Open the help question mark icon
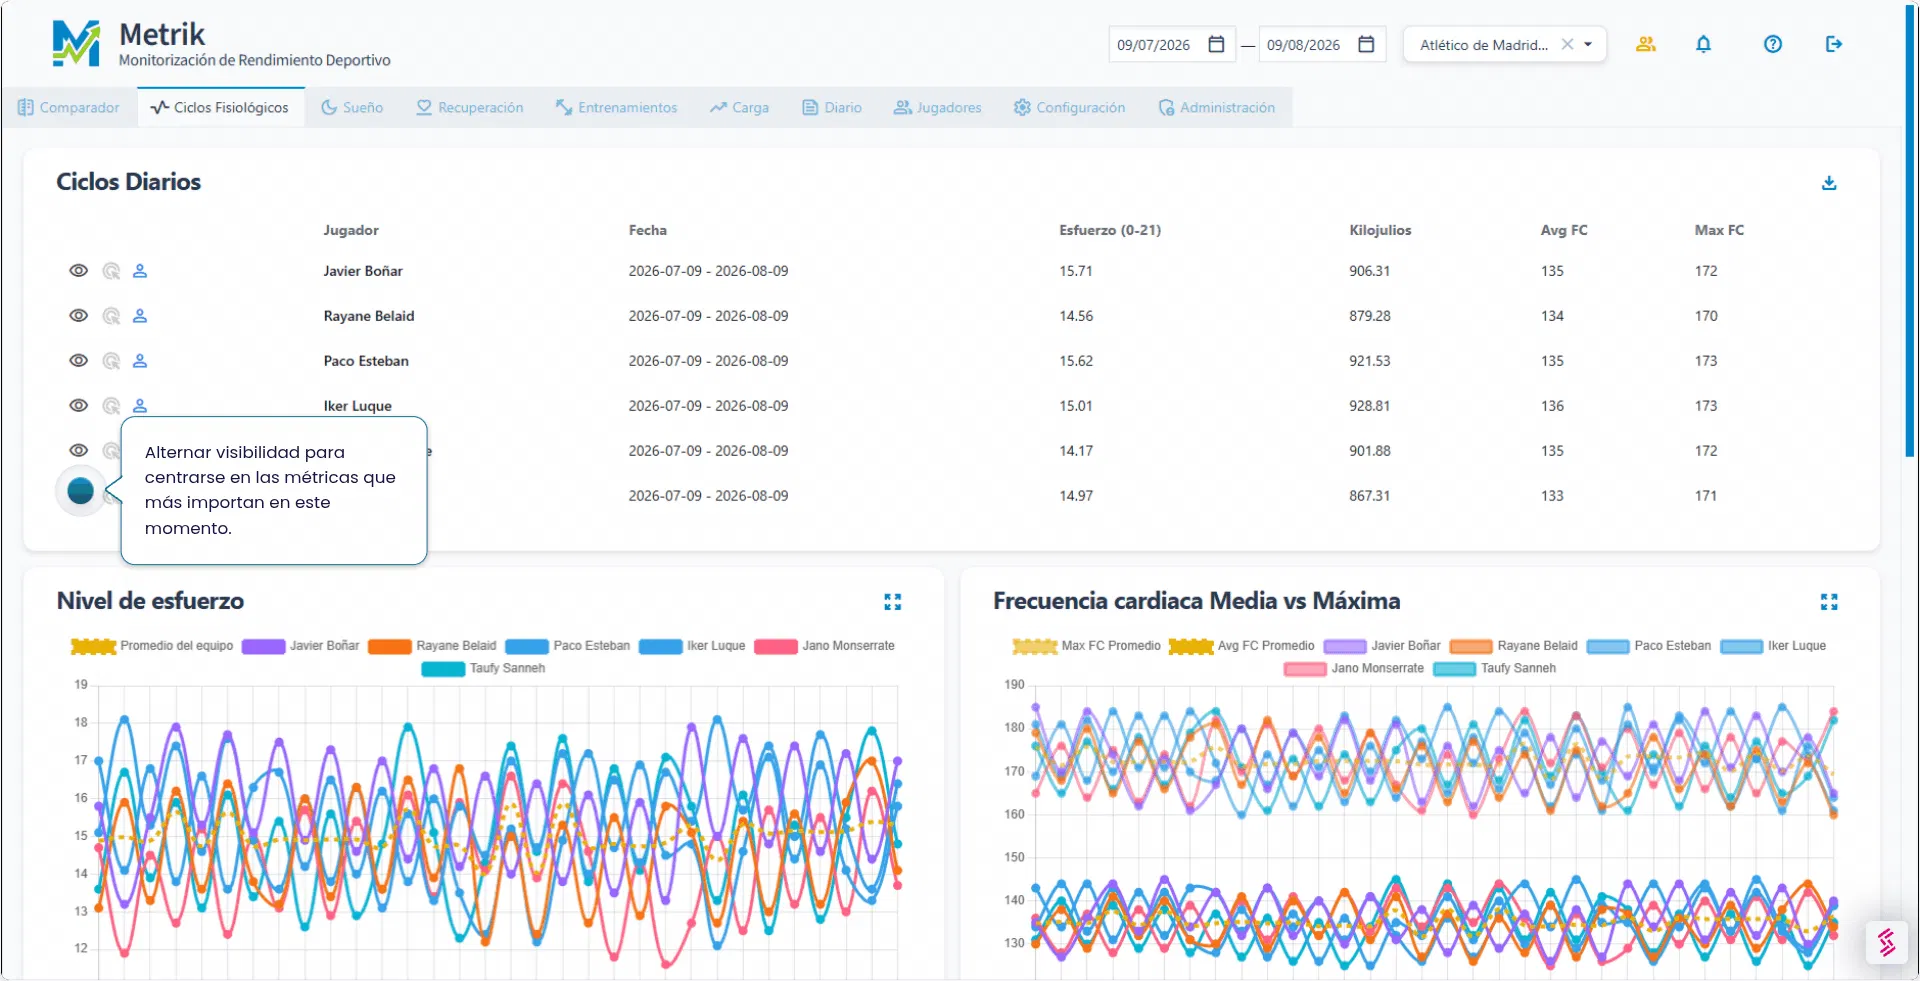The image size is (1920, 981). [1772, 44]
